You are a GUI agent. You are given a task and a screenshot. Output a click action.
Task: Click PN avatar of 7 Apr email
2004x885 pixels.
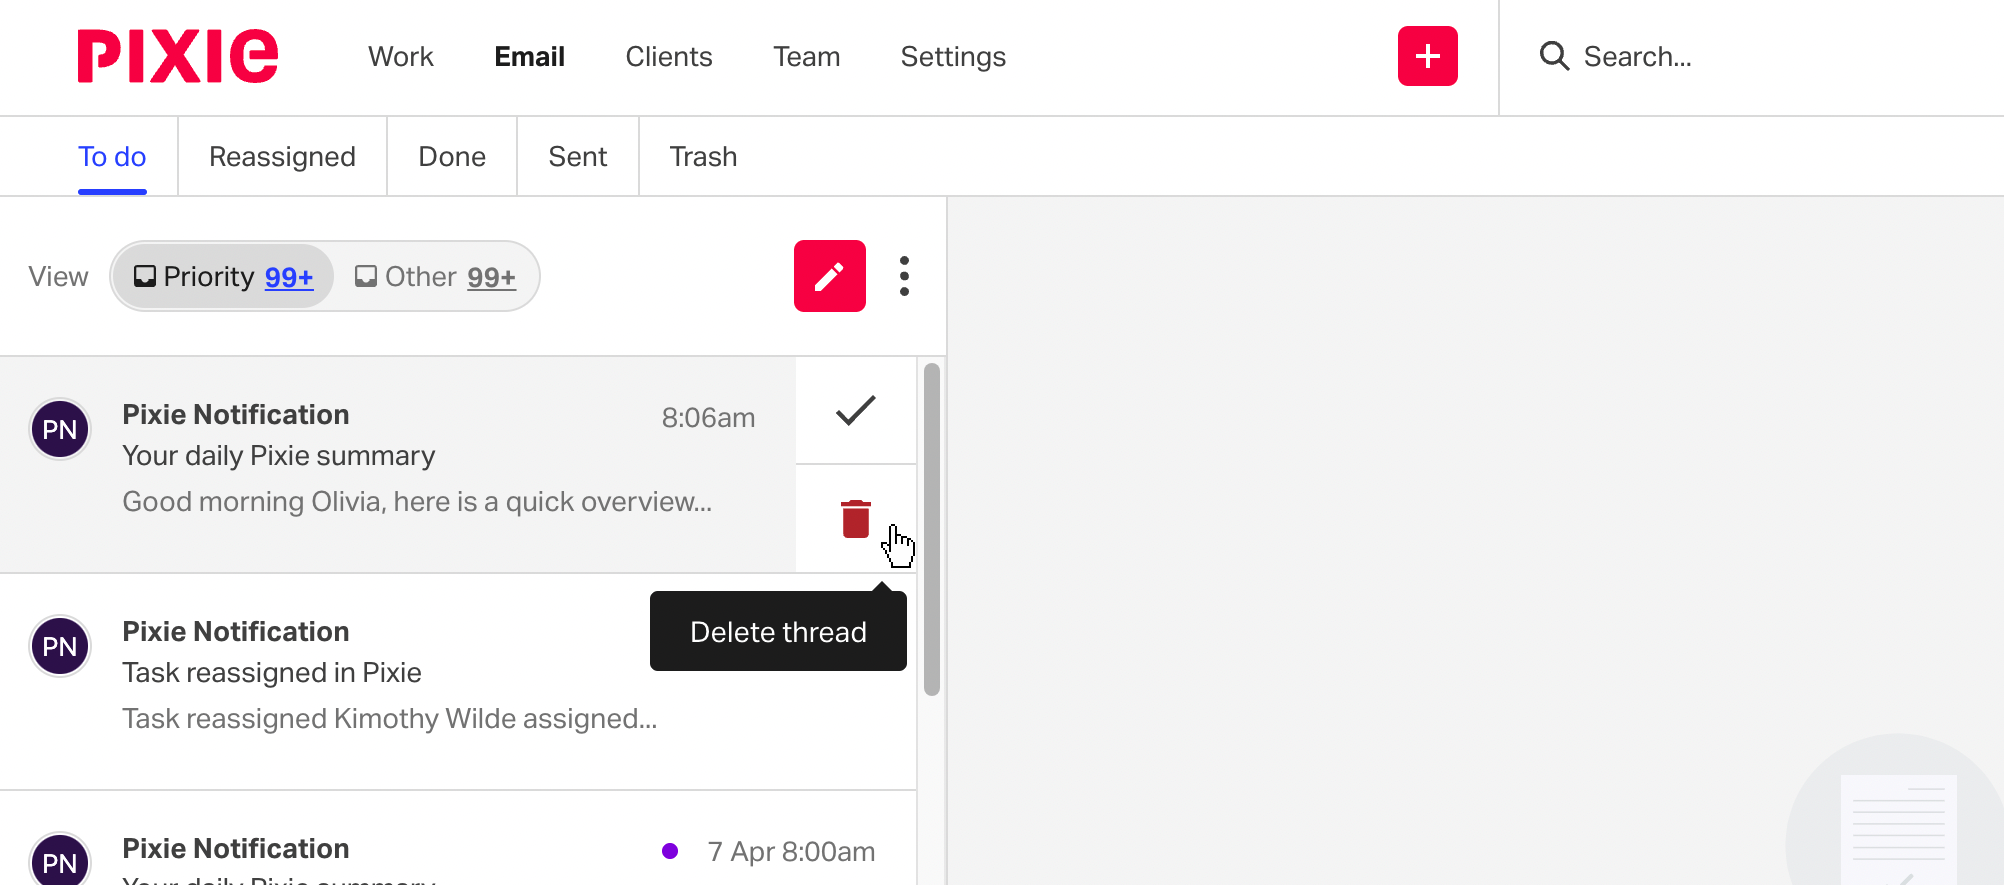pos(60,860)
